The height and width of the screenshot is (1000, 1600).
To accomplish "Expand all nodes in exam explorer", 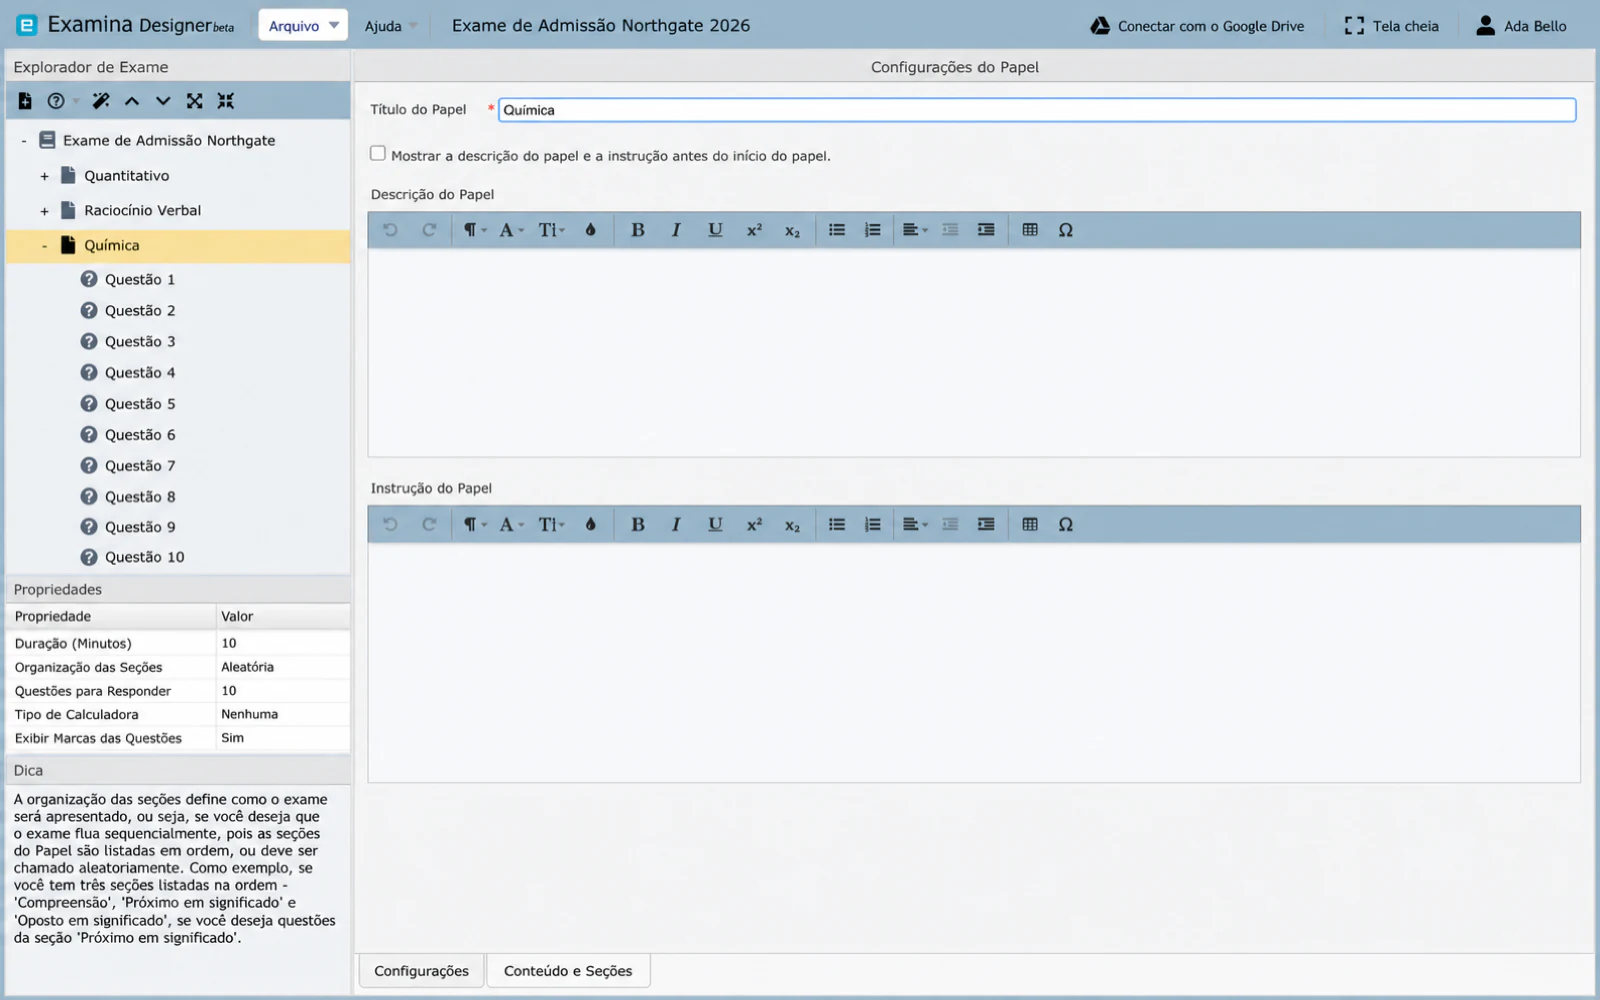I will [x=194, y=101].
